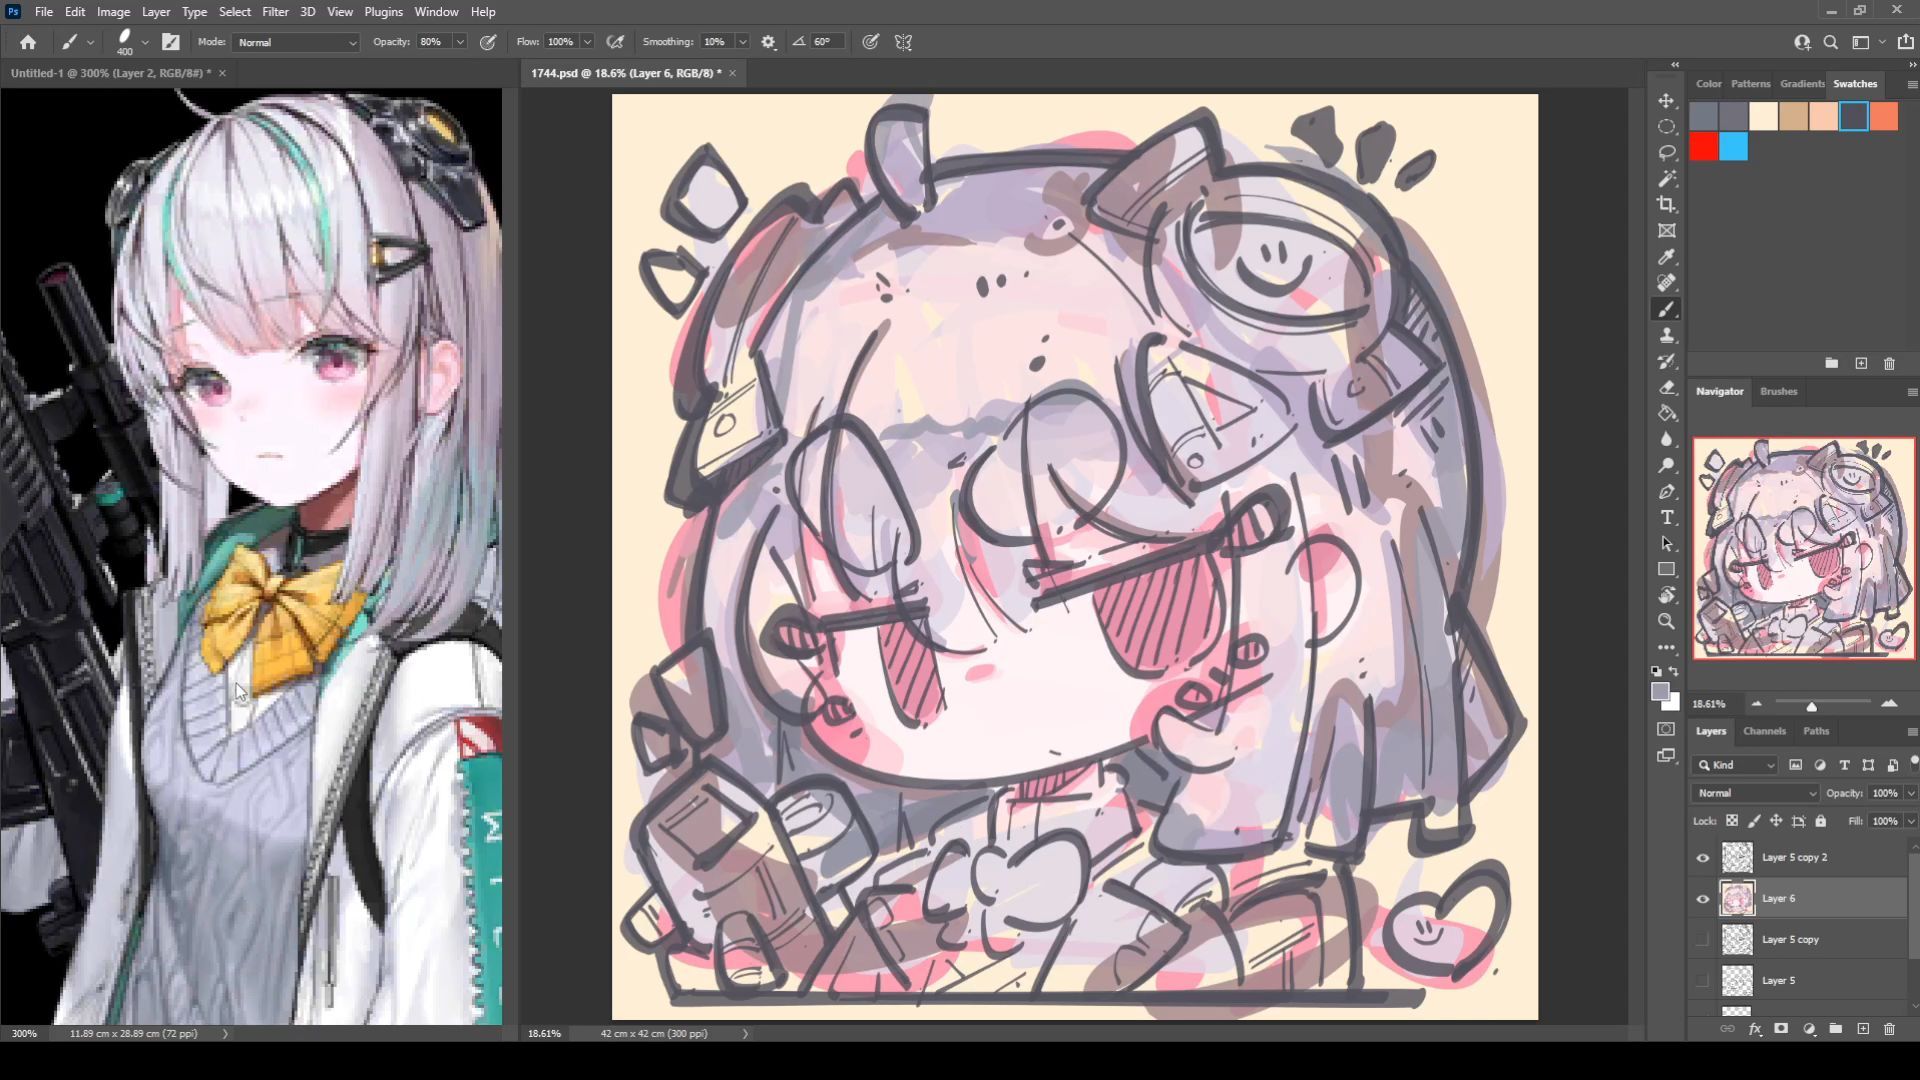Select the Frame tool
The height and width of the screenshot is (1080, 1920).
1667,231
